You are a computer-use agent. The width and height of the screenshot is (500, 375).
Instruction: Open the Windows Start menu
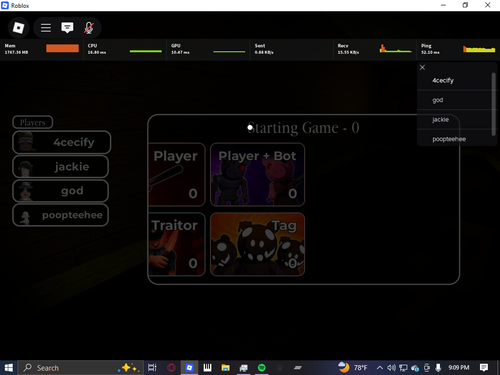click(8, 368)
